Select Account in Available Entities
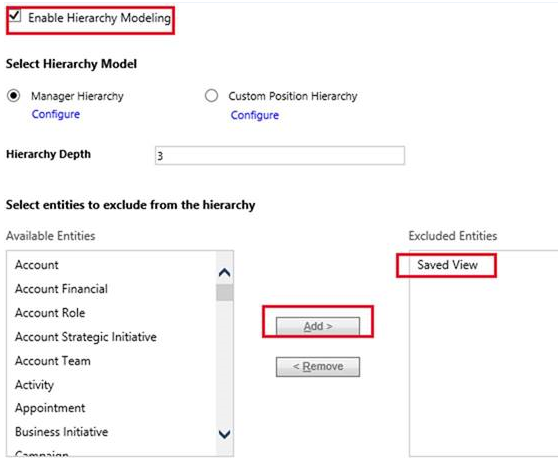This screenshot has height=469, width=559. [x=37, y=265]
